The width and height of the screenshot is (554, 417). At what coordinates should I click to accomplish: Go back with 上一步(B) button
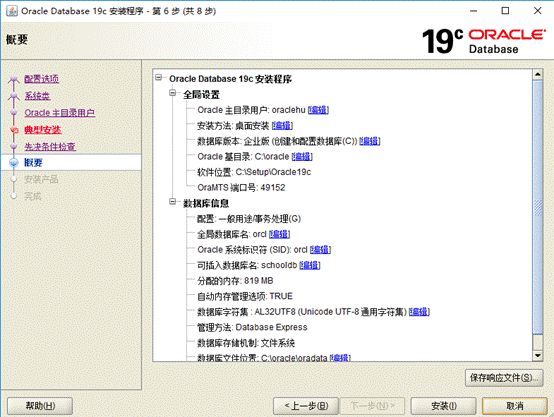click(306, 406)
